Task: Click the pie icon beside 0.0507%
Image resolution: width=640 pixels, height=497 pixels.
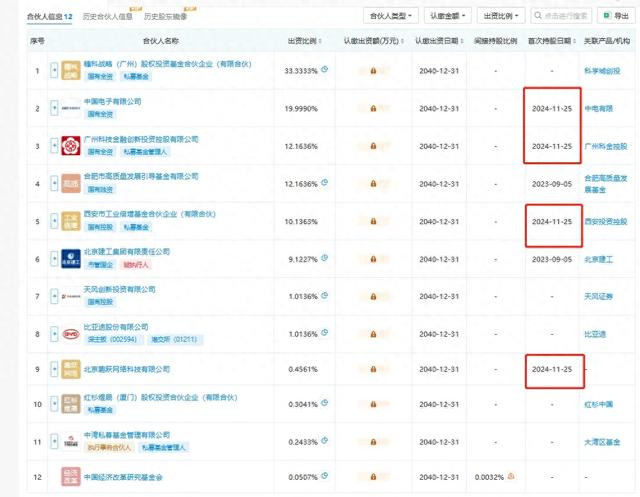Action: (x=324, y=475)
